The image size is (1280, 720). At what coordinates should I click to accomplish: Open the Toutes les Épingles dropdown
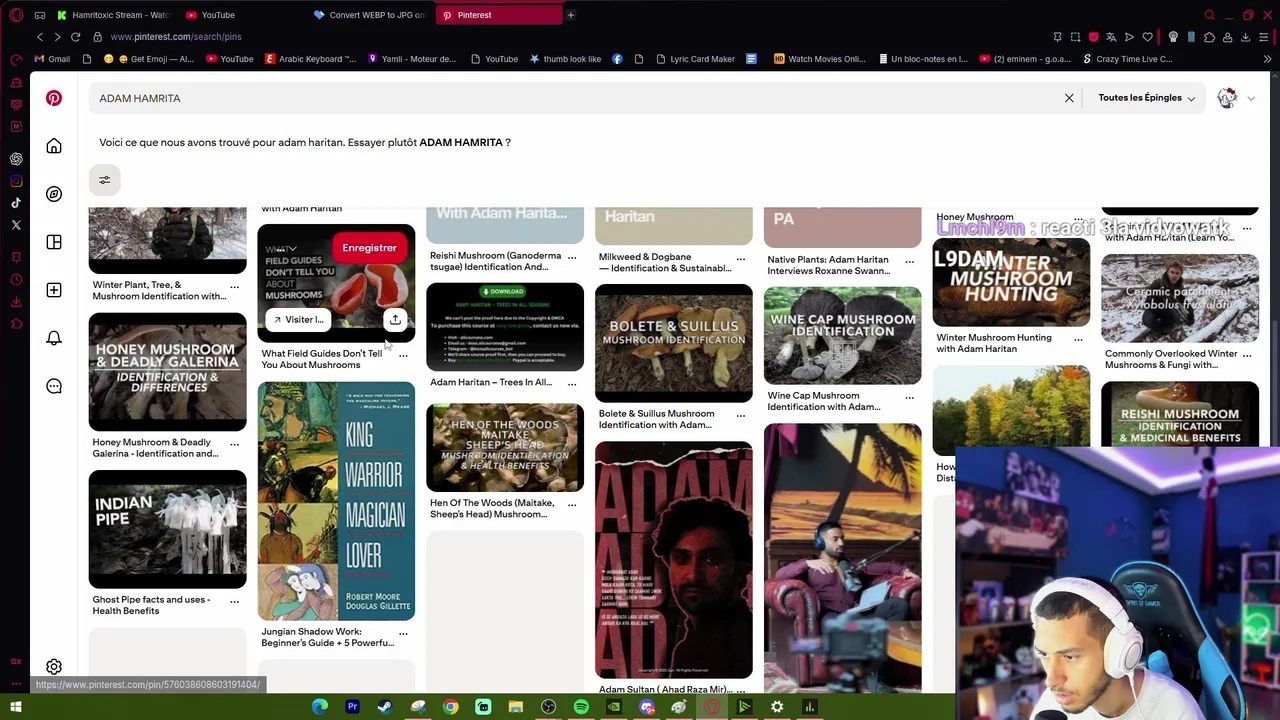click(x=1146, y=98)
